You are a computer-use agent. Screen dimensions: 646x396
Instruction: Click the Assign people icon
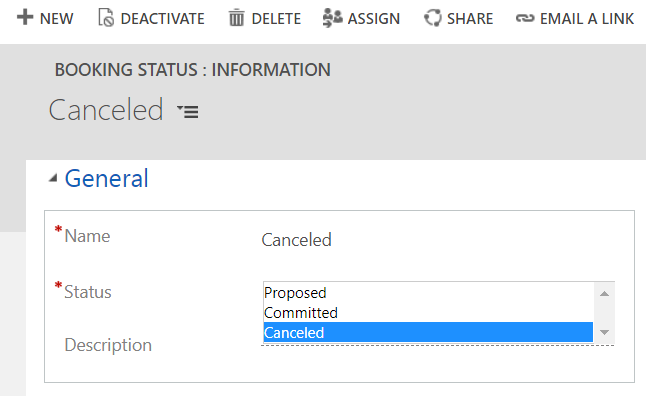(332, 18)
